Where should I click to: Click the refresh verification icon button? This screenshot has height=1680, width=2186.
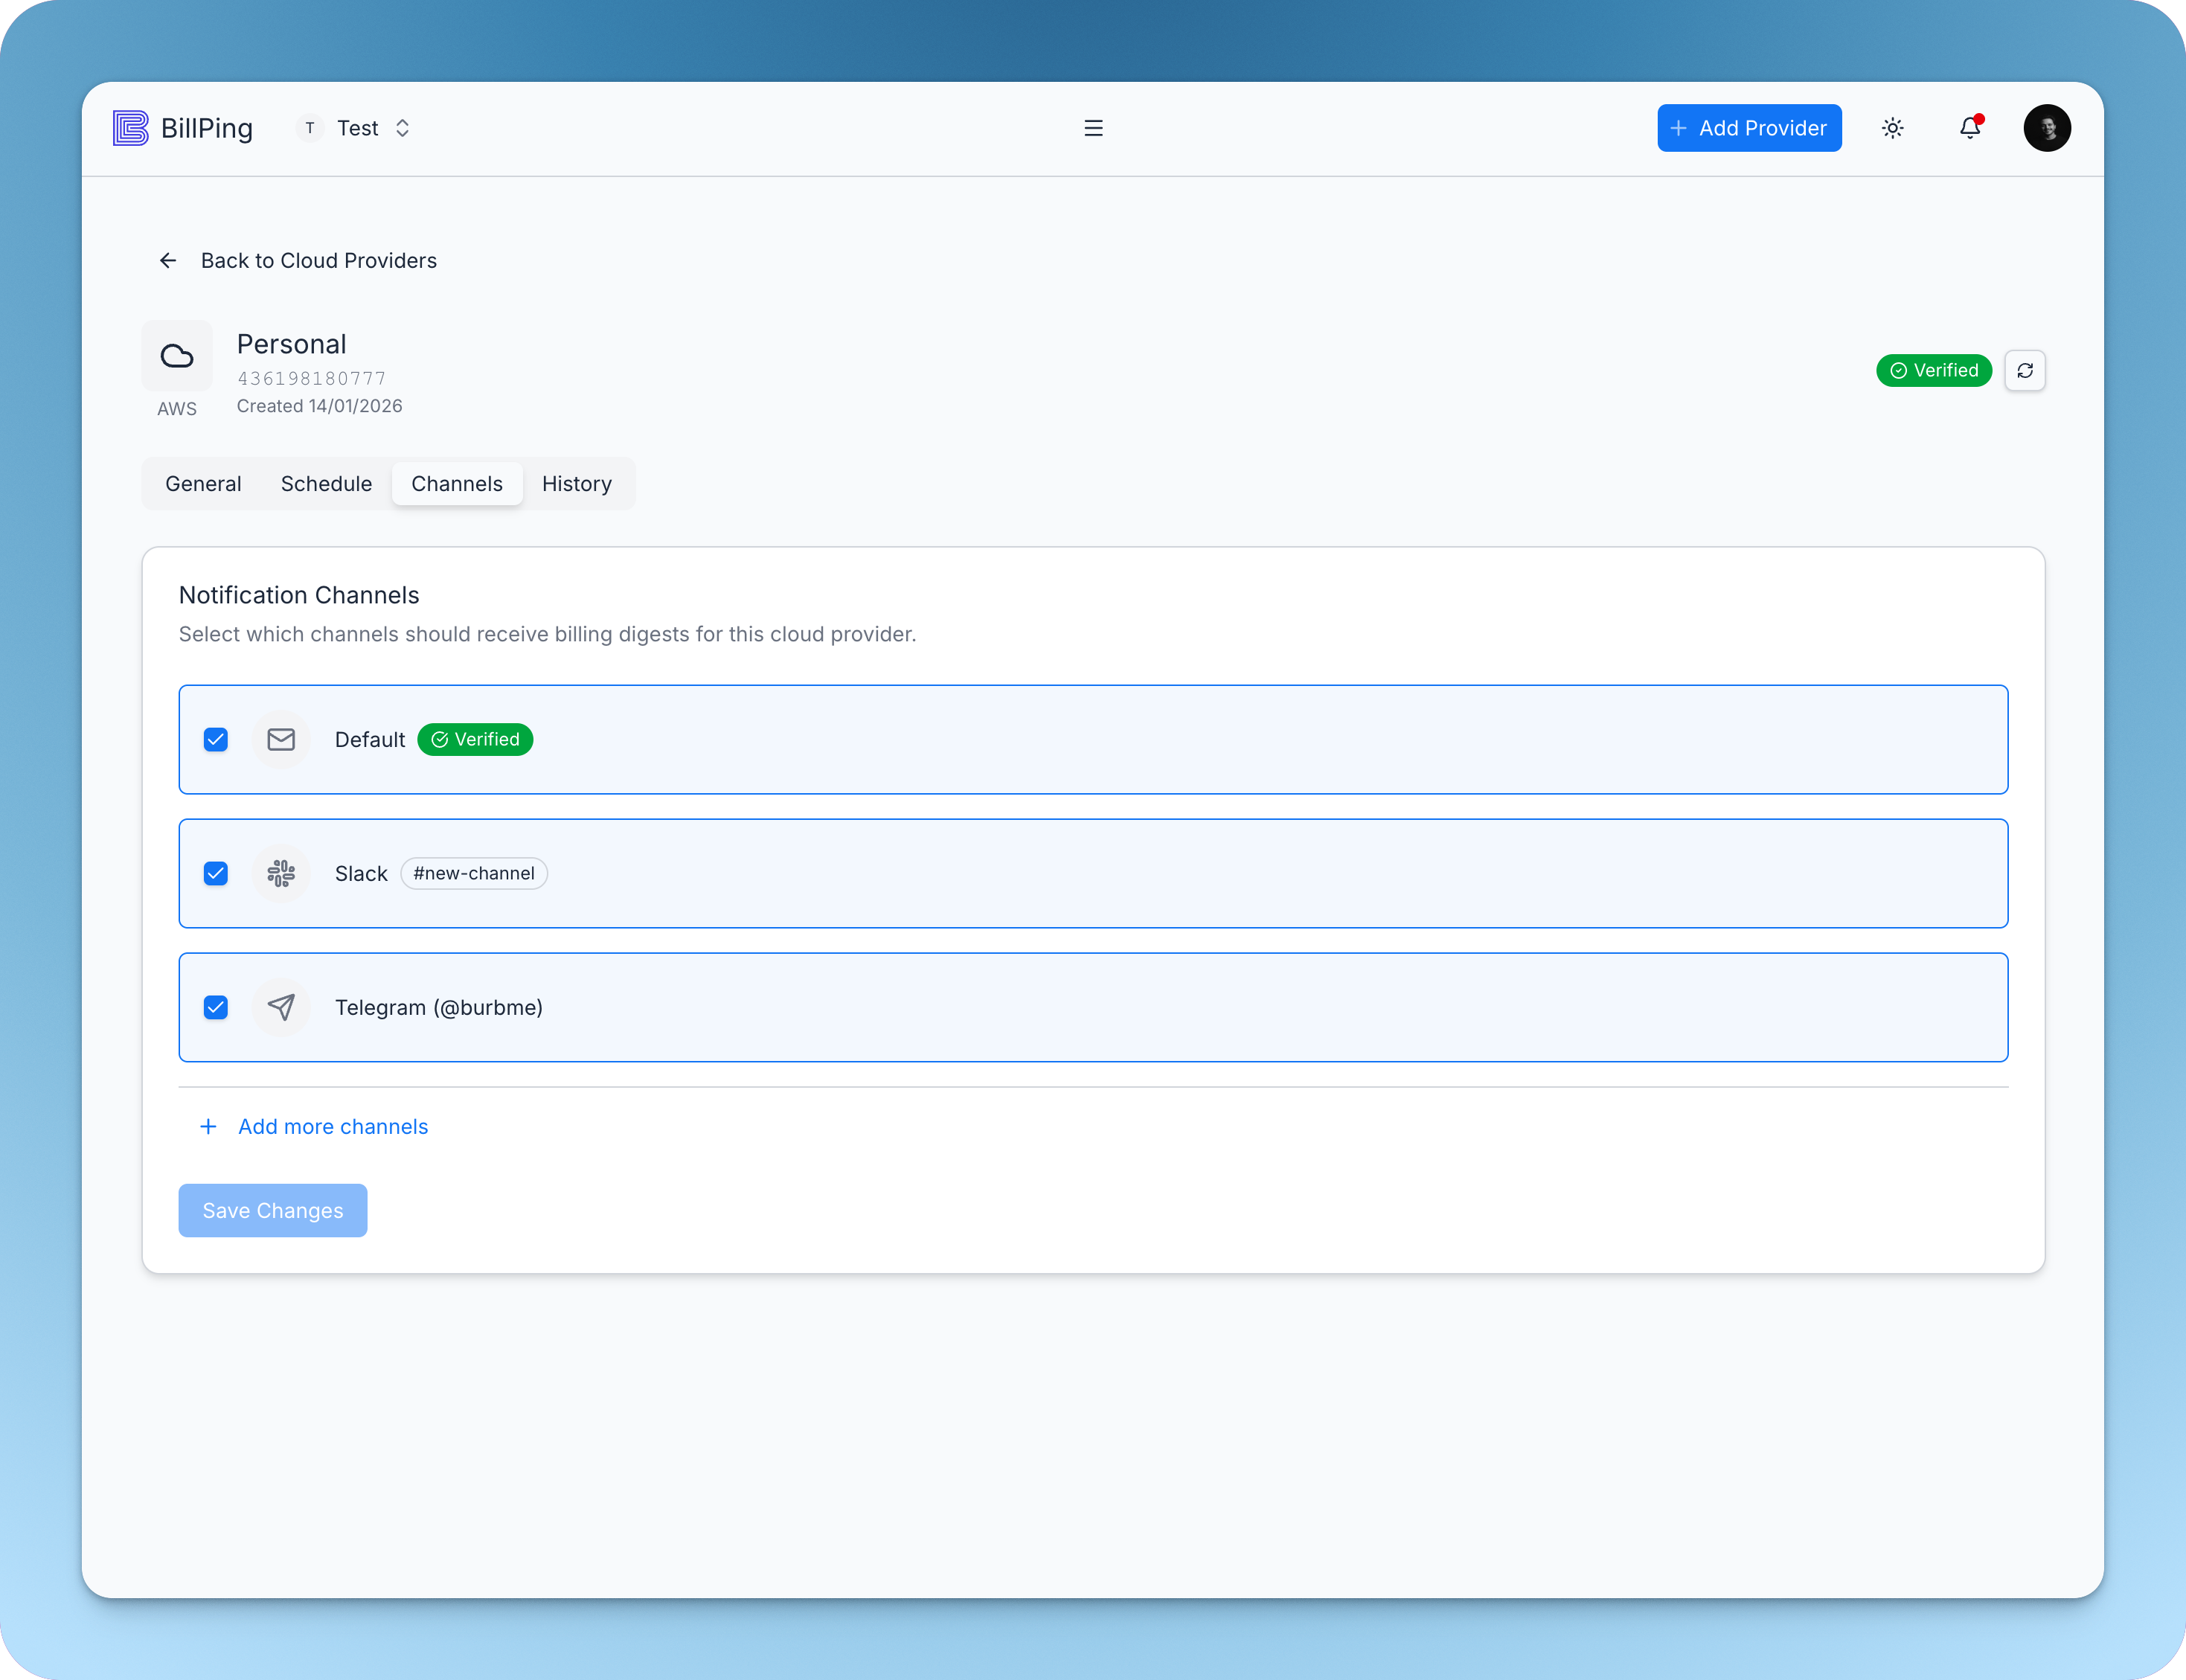tap(2024, 371)
